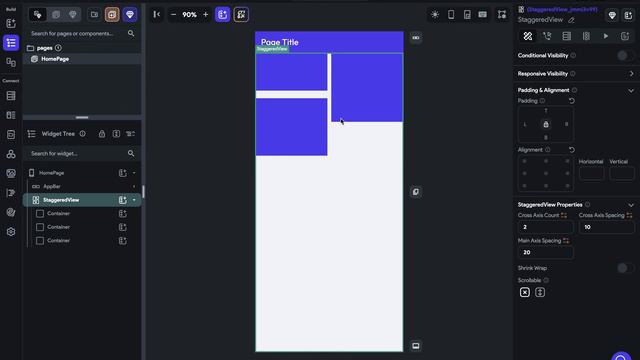The height and width of the screenshot is (360, 640).
Task: Open the actions tab in right panel
Action: (x=547, y=36)
